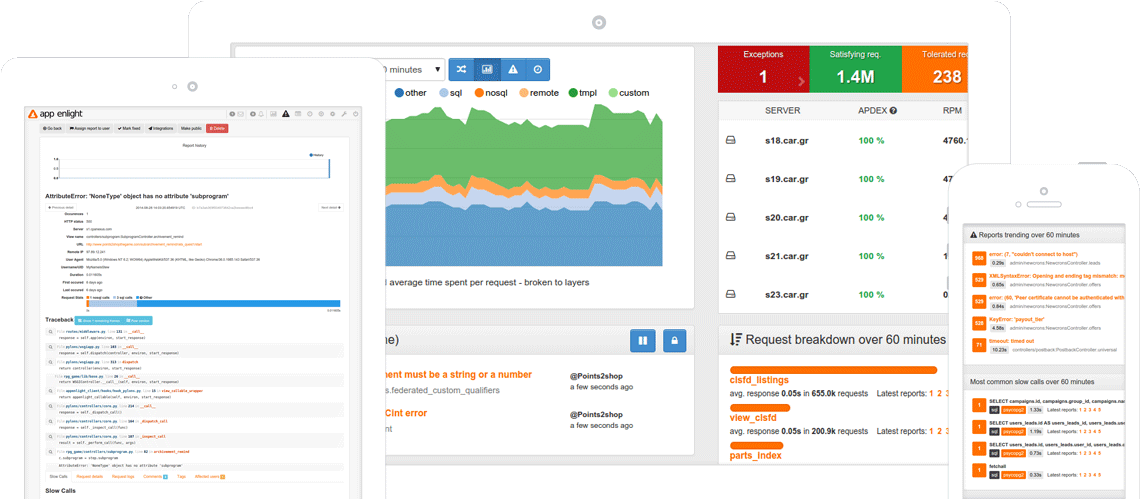Switch to the Affected users tab
The width and height of the screenshot is (1140, 499).
coord(209,476)
